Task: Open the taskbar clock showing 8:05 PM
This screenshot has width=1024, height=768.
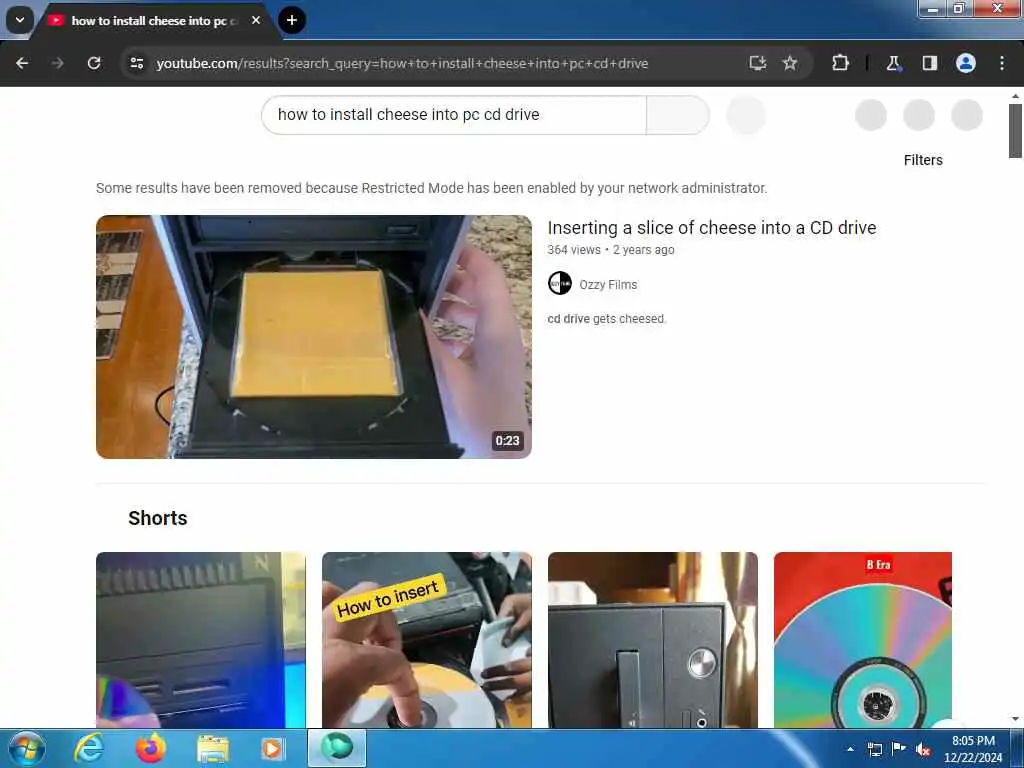Action: click(973, 749)
